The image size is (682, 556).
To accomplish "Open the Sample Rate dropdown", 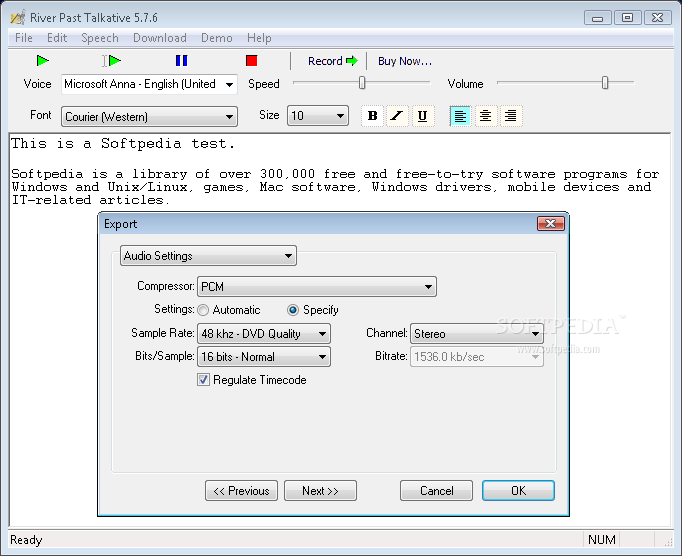I will pyautogui.click(x=264, y=334).
